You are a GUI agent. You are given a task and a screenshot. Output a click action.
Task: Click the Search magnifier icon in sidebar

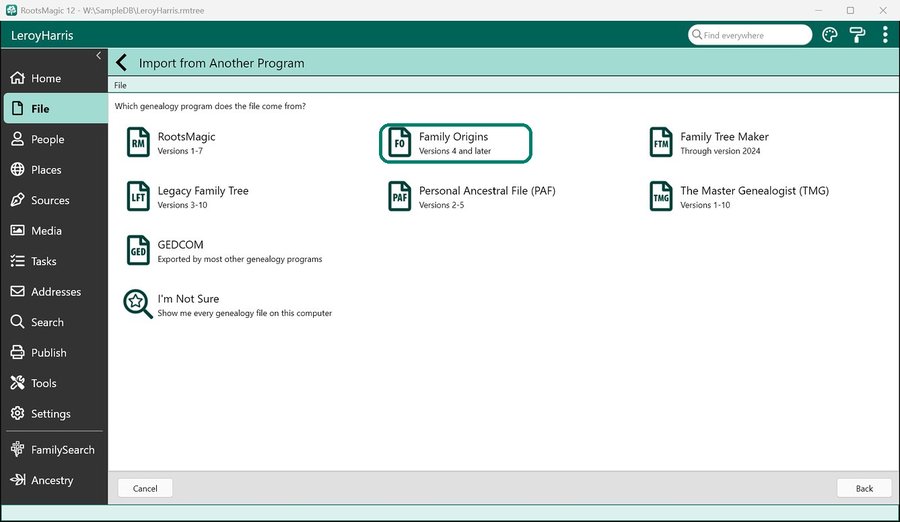(x=18, y=321)
